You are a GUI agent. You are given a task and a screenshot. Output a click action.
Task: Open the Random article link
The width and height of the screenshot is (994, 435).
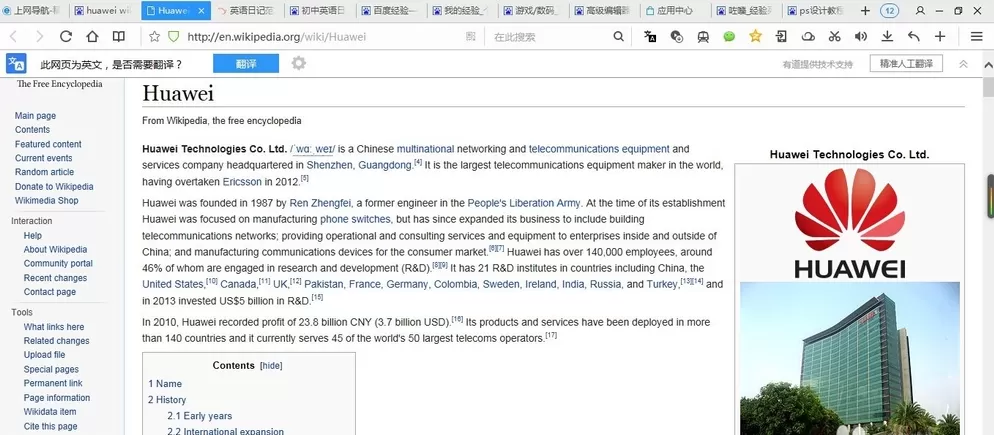click(44, 172)
